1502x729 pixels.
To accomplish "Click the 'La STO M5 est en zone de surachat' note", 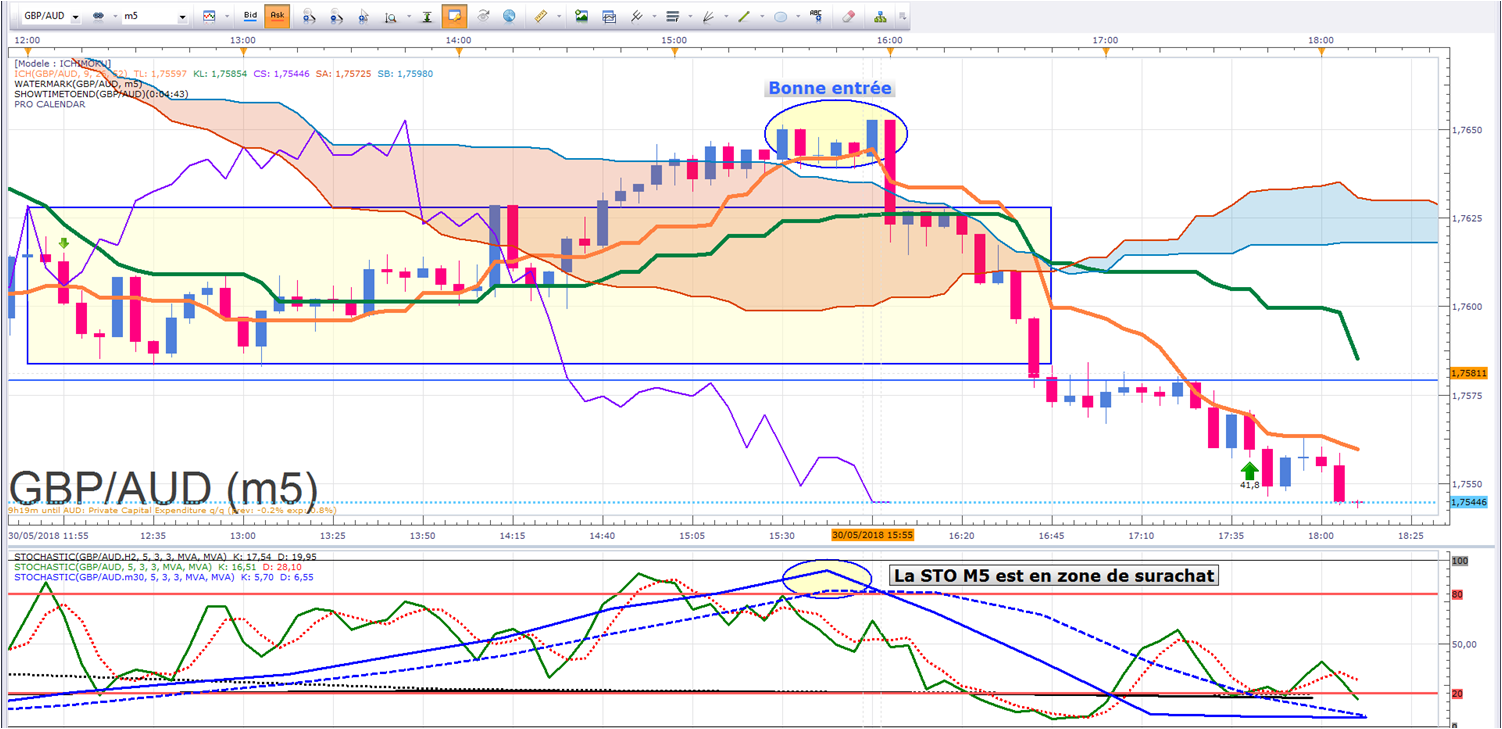I will click(x=1054, y=575).
